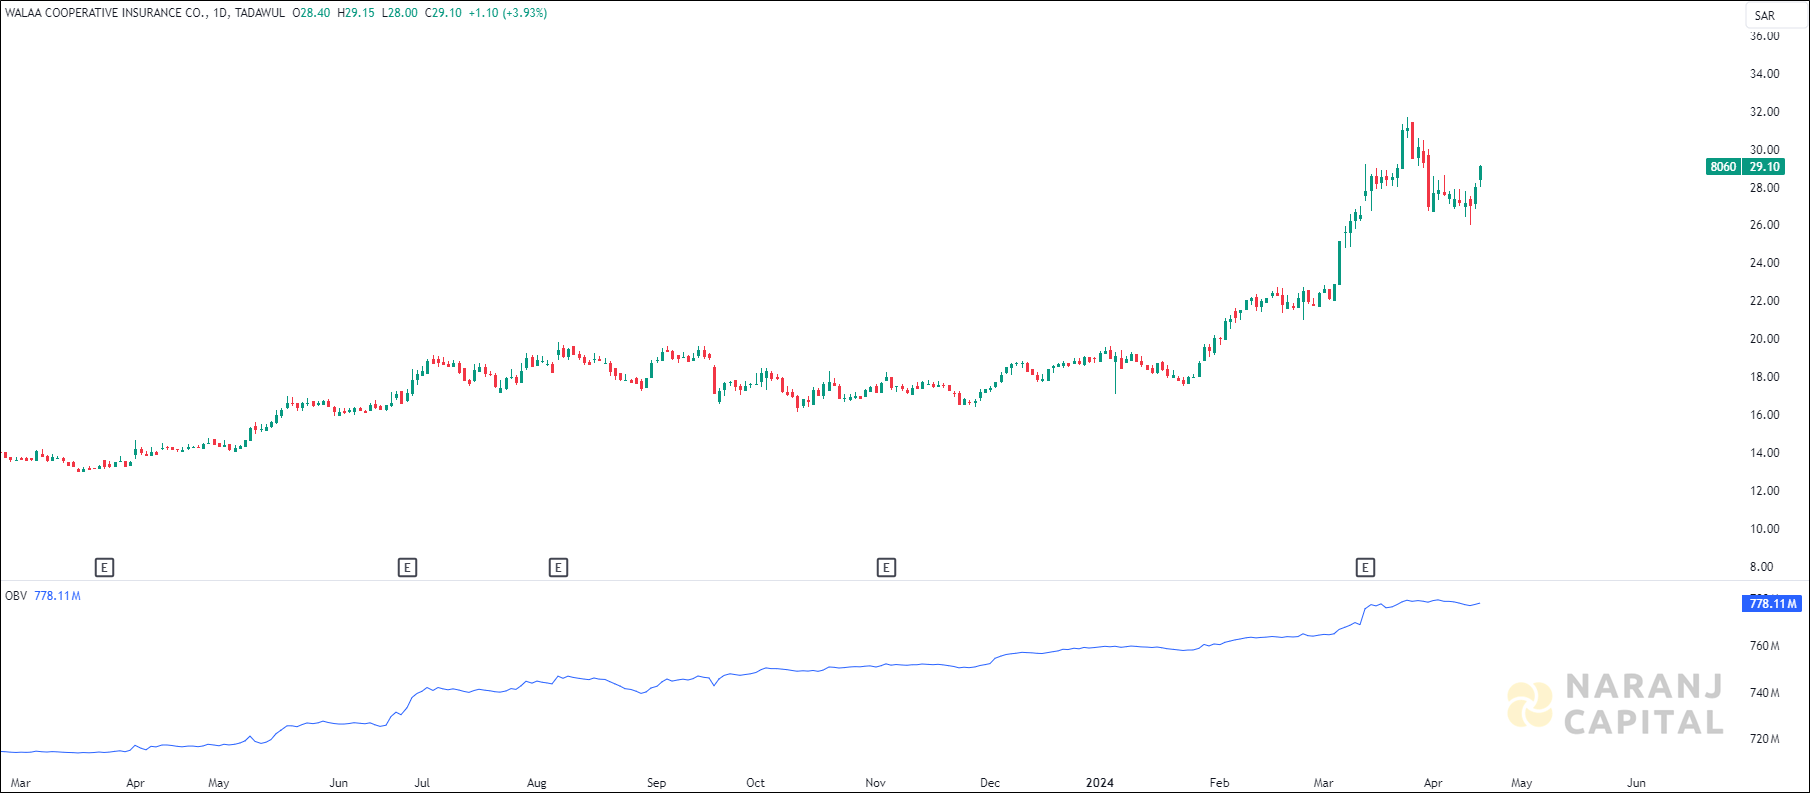Click the L28.00 low value
Viewport: 1810px width, 793px height.
click(400, 13)
